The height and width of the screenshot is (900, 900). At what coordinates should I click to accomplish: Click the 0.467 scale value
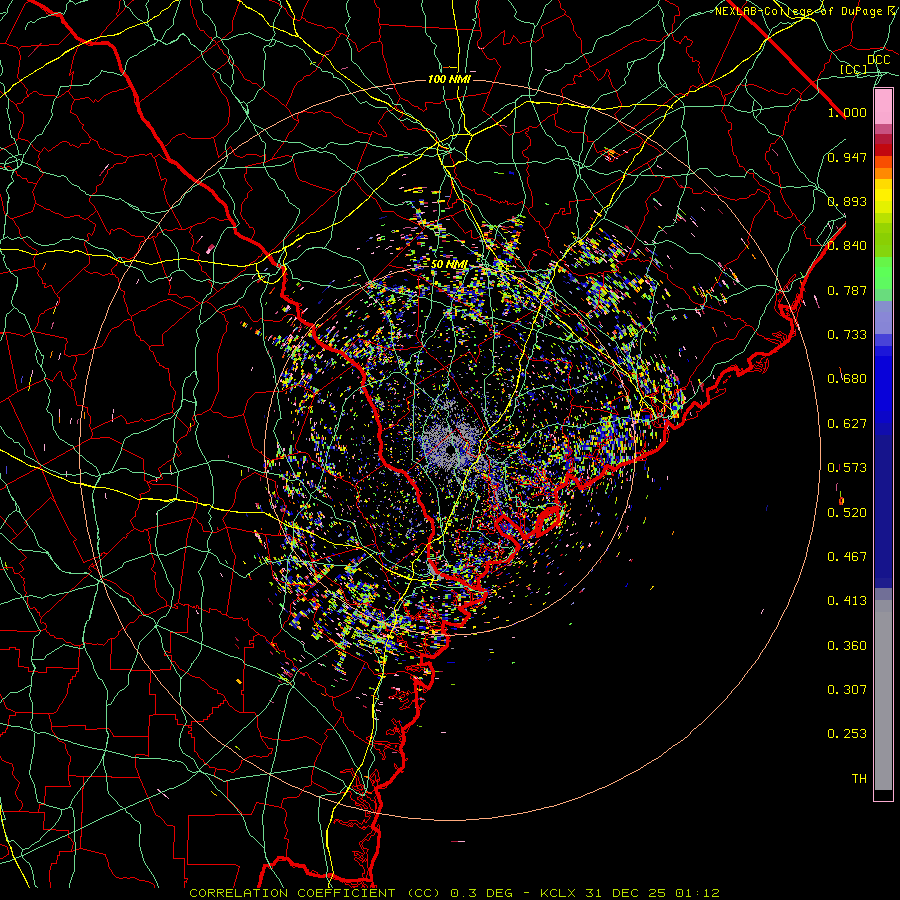click(847, 556)
